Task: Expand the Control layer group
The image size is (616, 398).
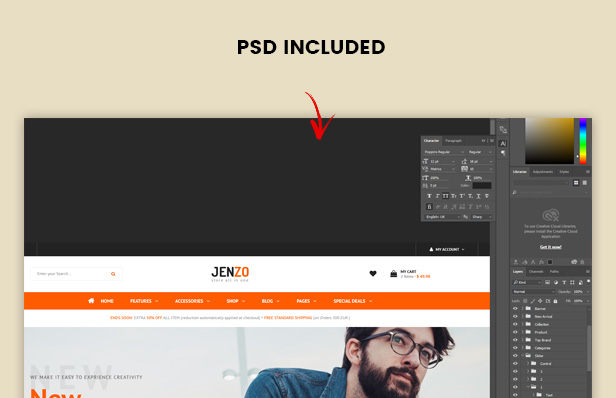Action: point(528,363)
